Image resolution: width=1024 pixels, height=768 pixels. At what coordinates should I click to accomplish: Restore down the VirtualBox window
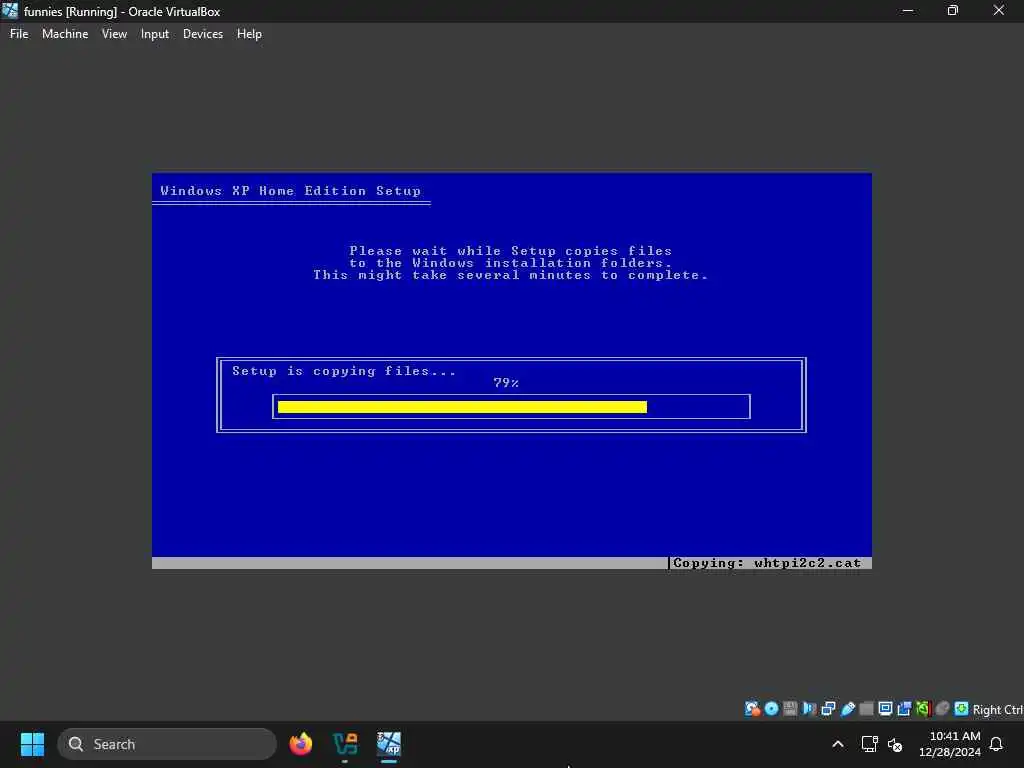953,10
